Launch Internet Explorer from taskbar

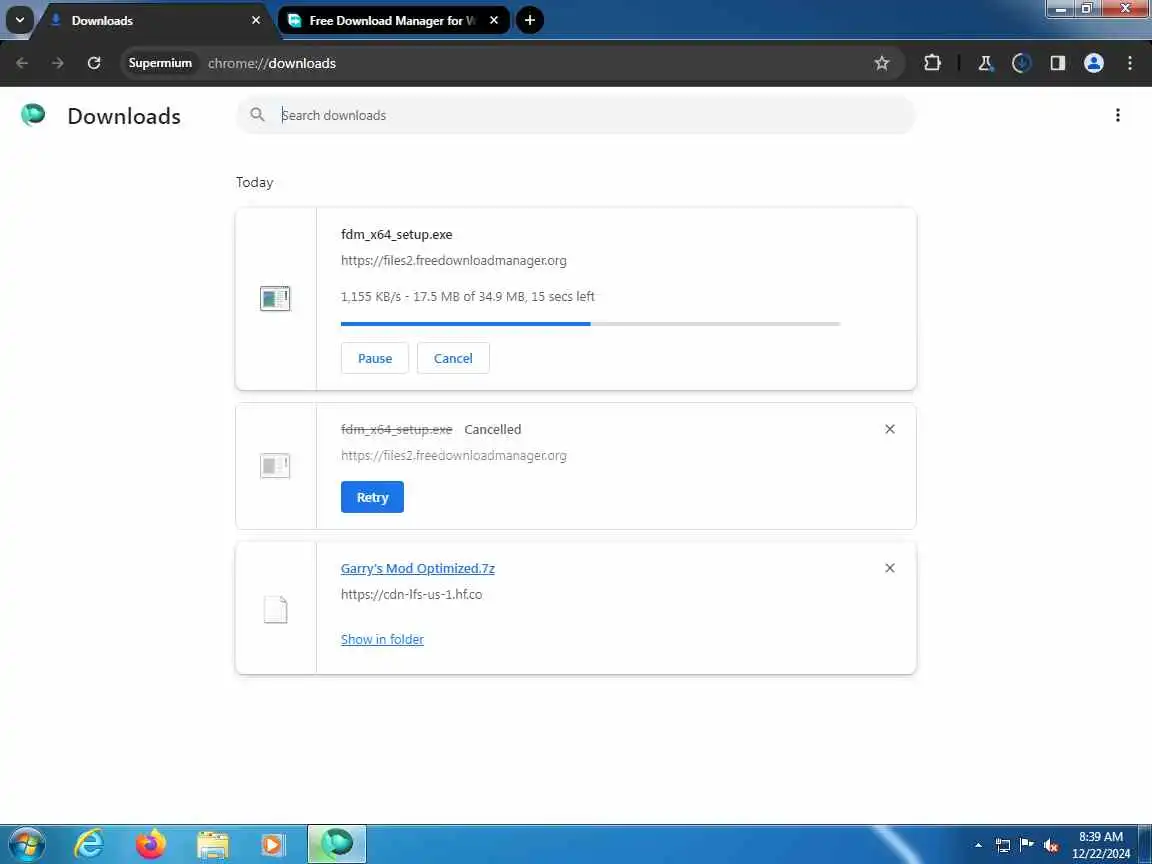90,844
